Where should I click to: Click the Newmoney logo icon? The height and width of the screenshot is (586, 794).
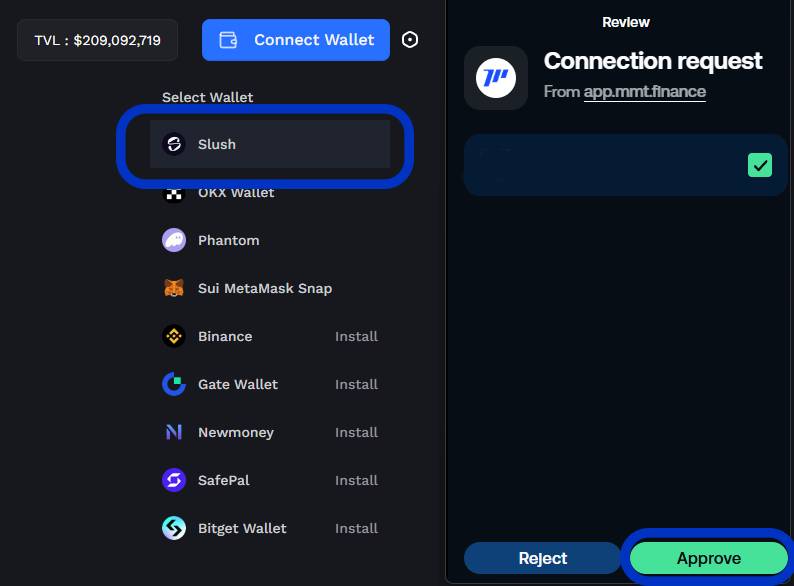click(174, 432)
